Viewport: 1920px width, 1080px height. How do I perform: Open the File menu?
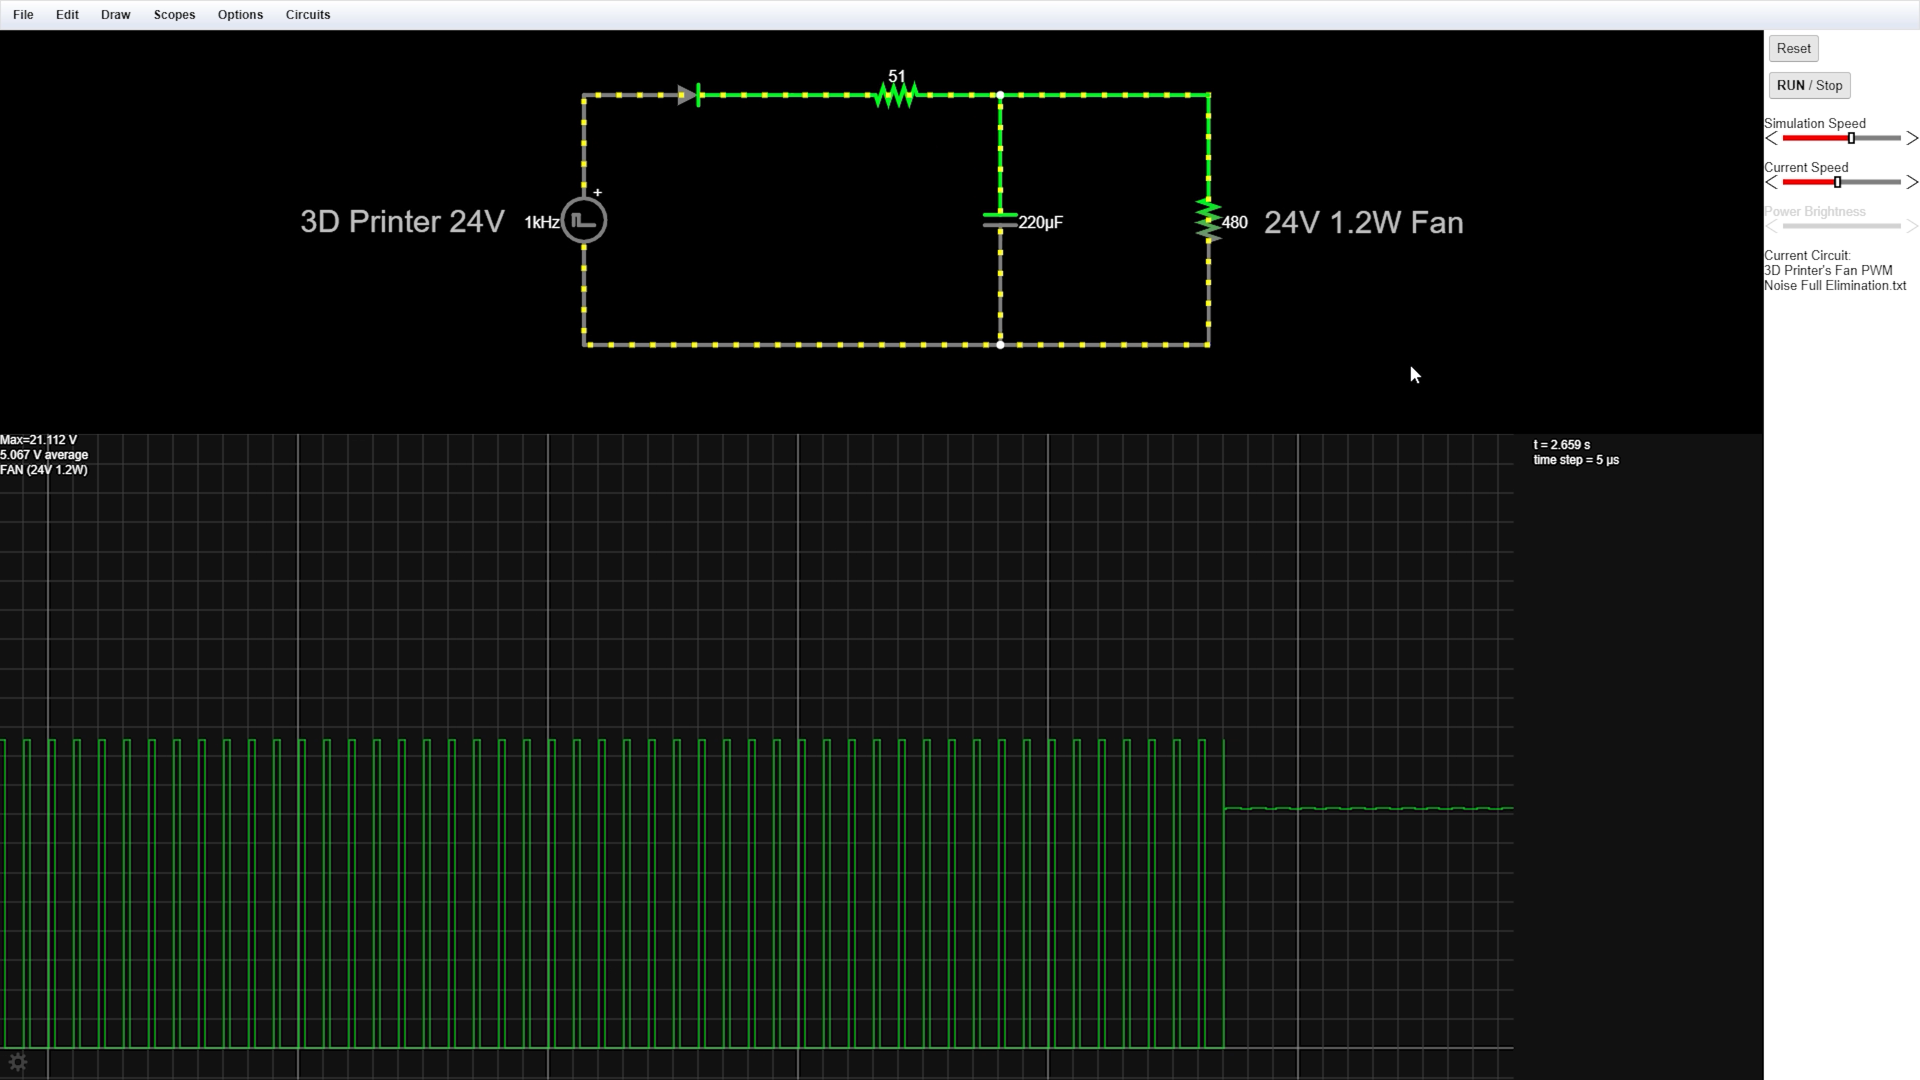(x=23, y=14)
